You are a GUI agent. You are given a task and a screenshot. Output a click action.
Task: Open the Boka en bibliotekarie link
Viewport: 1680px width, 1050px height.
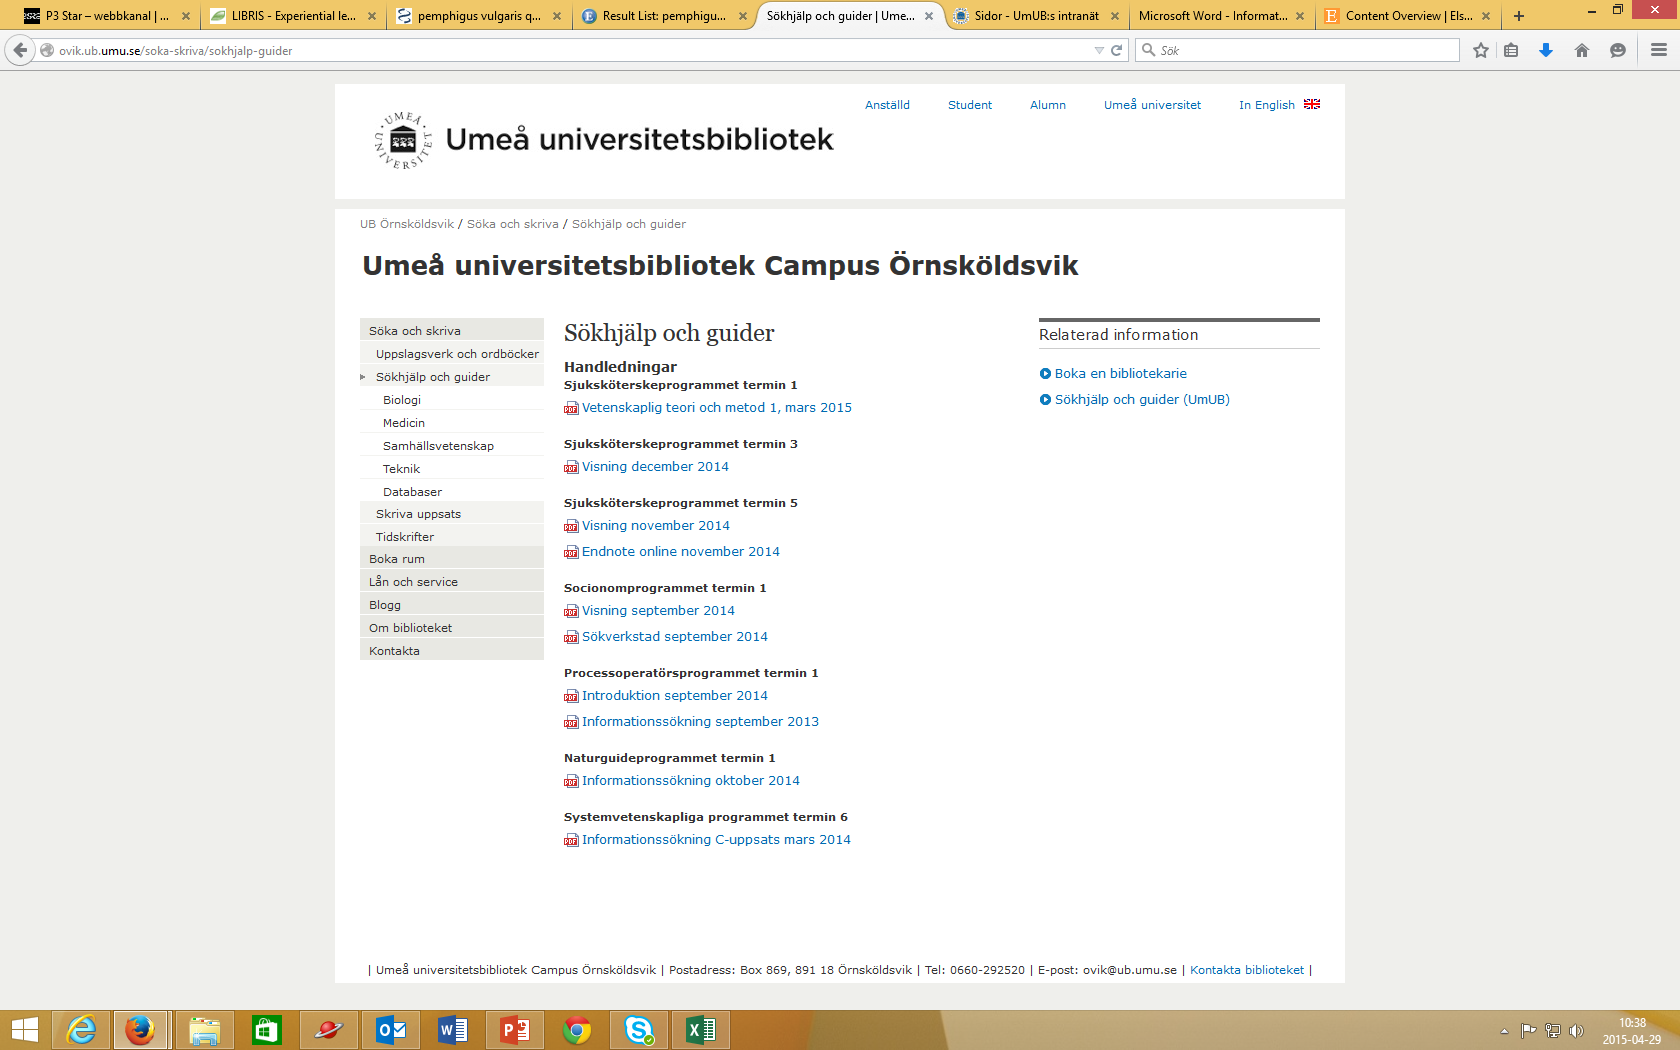pos(1120,374)
